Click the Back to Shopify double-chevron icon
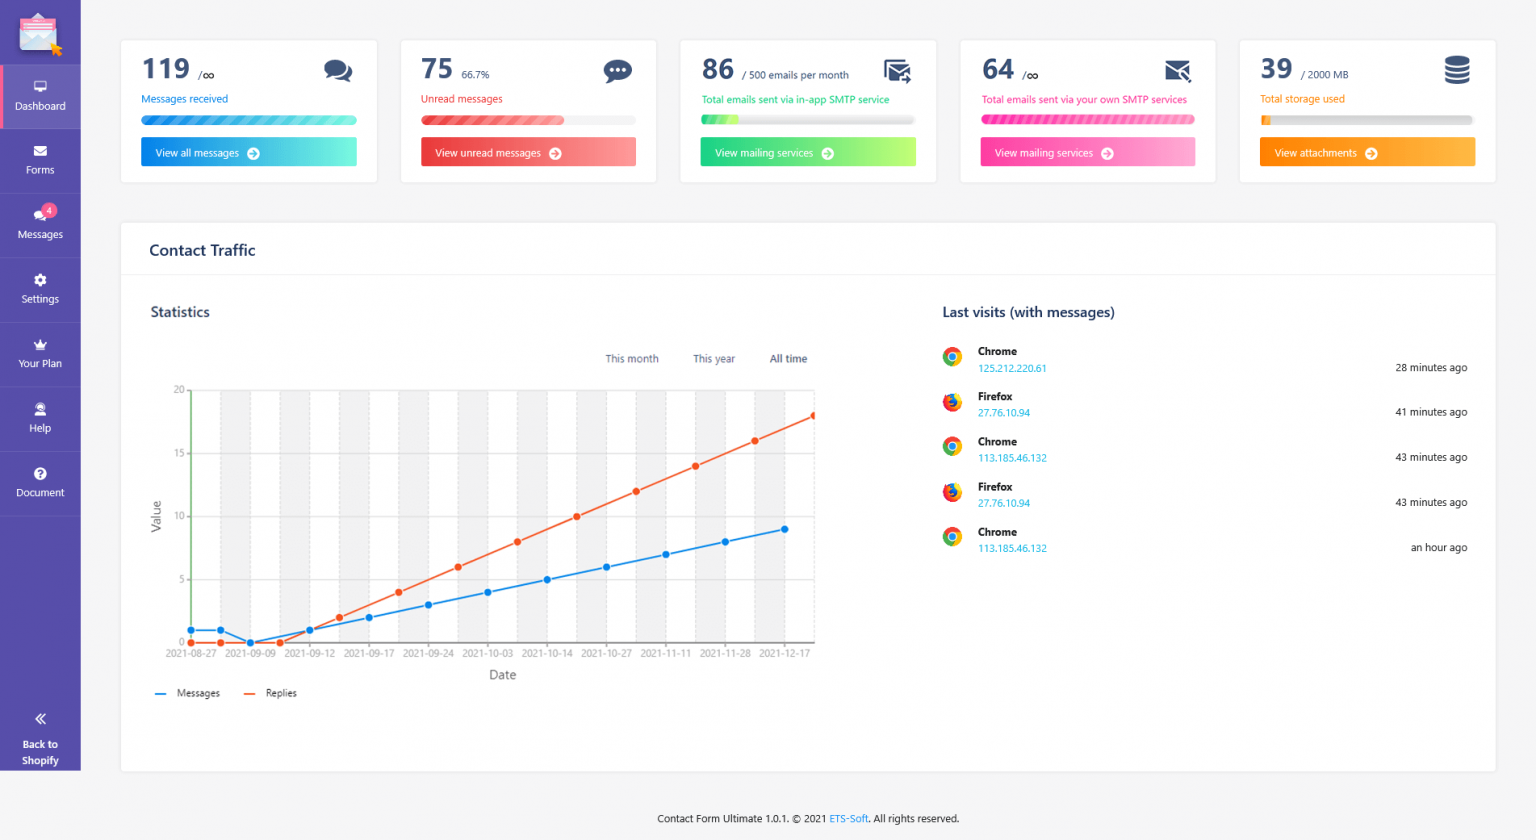Screen dimensions: 1536x840 coord(40,719)
